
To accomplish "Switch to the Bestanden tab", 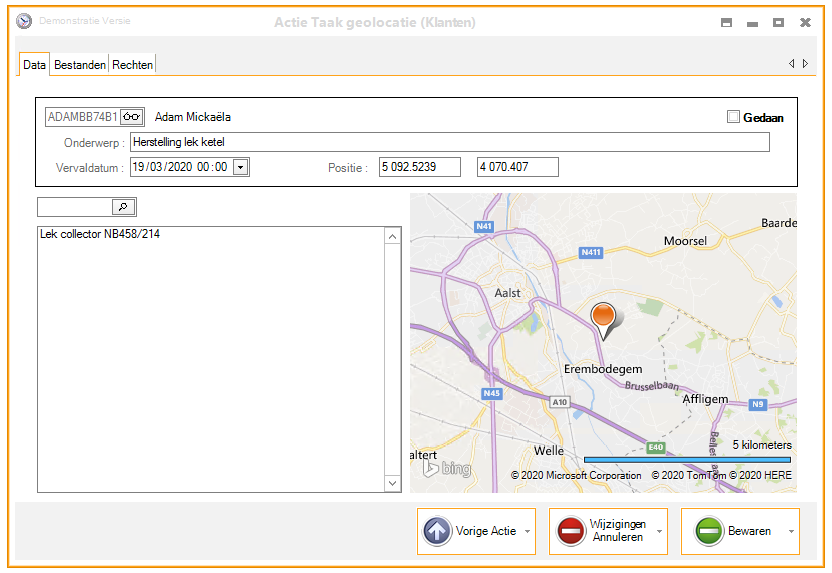I will click(x=80, y=64).
